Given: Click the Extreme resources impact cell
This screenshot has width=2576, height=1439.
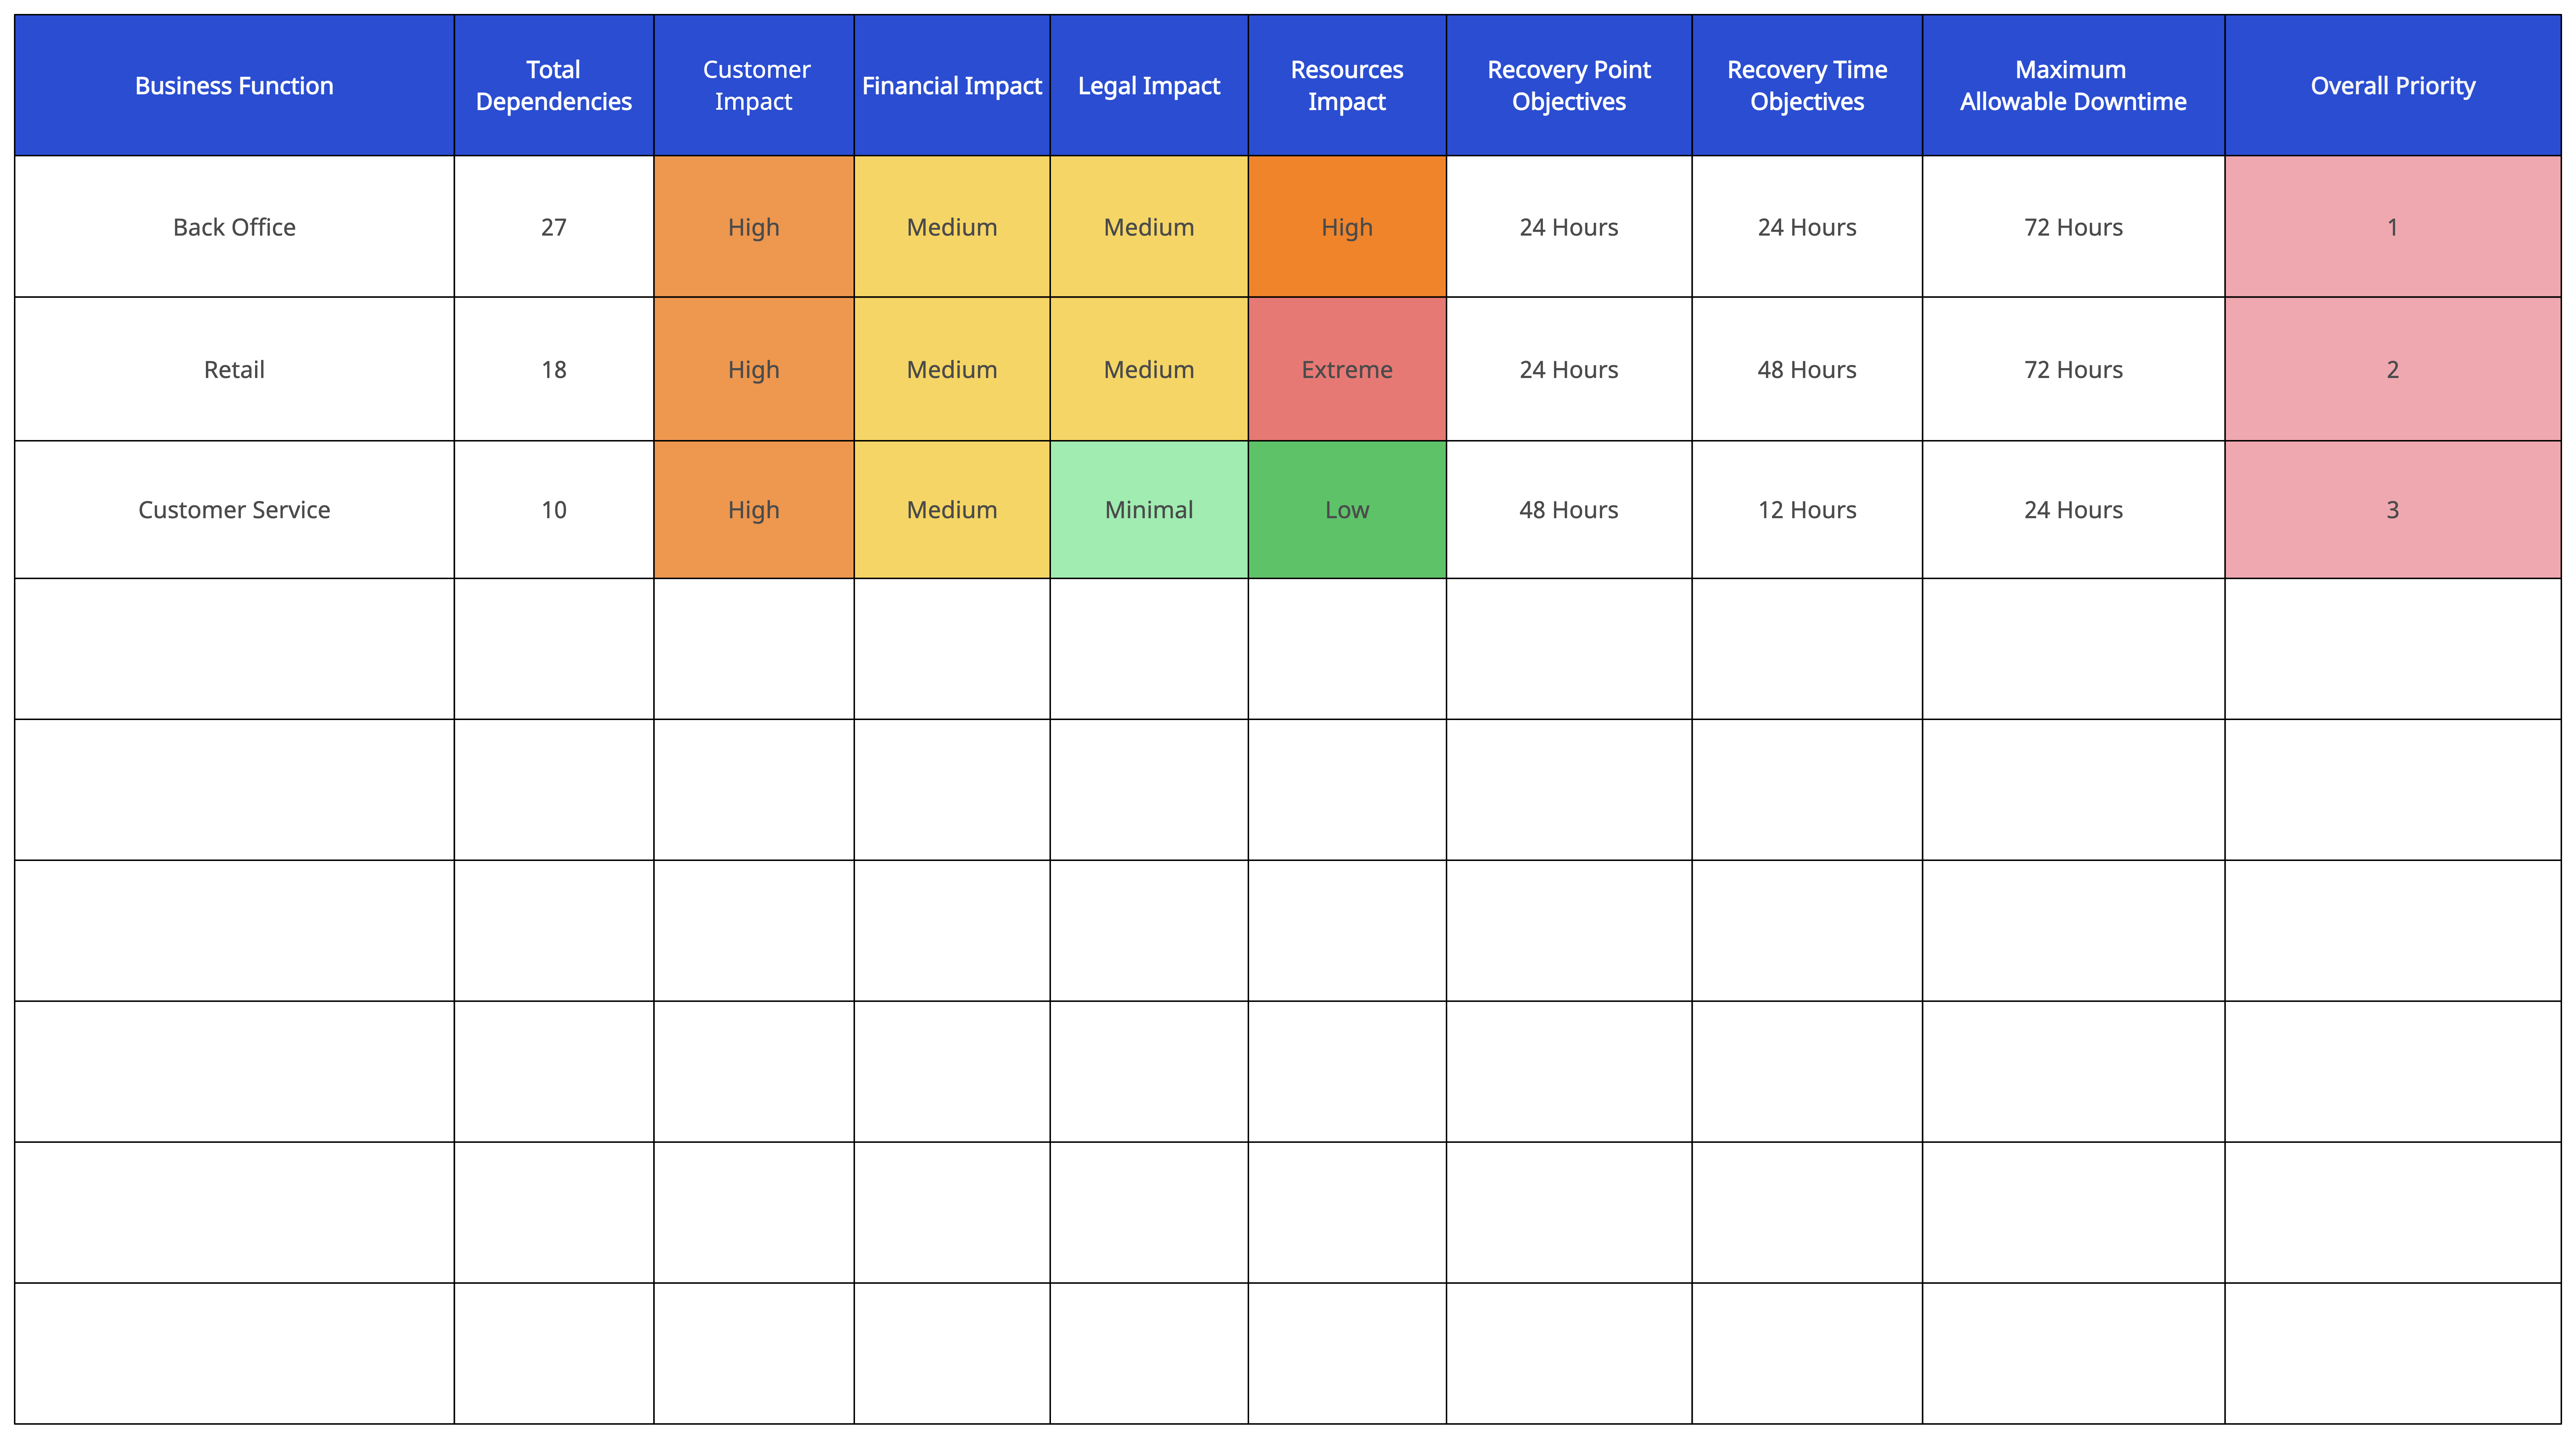Looking at the screenshot, I should tap(1346, 368).
